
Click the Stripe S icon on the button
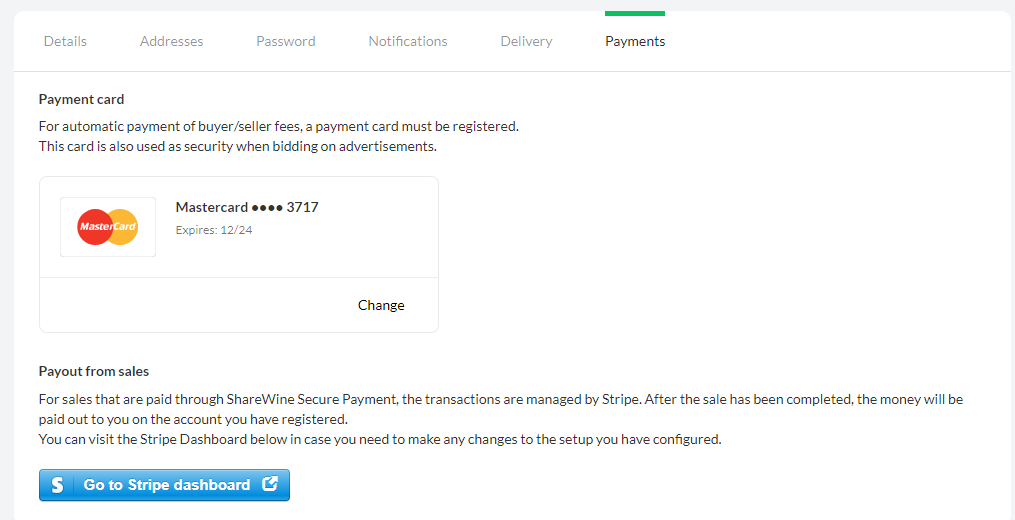pyautogui.click(x=58, y=485)
